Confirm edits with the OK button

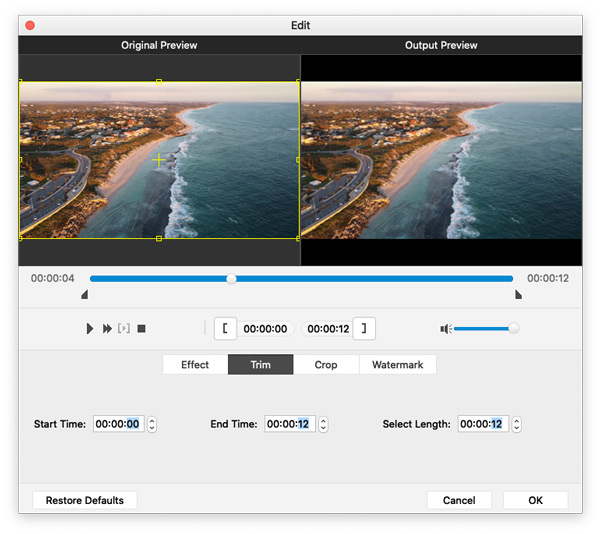tap(535, 500)
